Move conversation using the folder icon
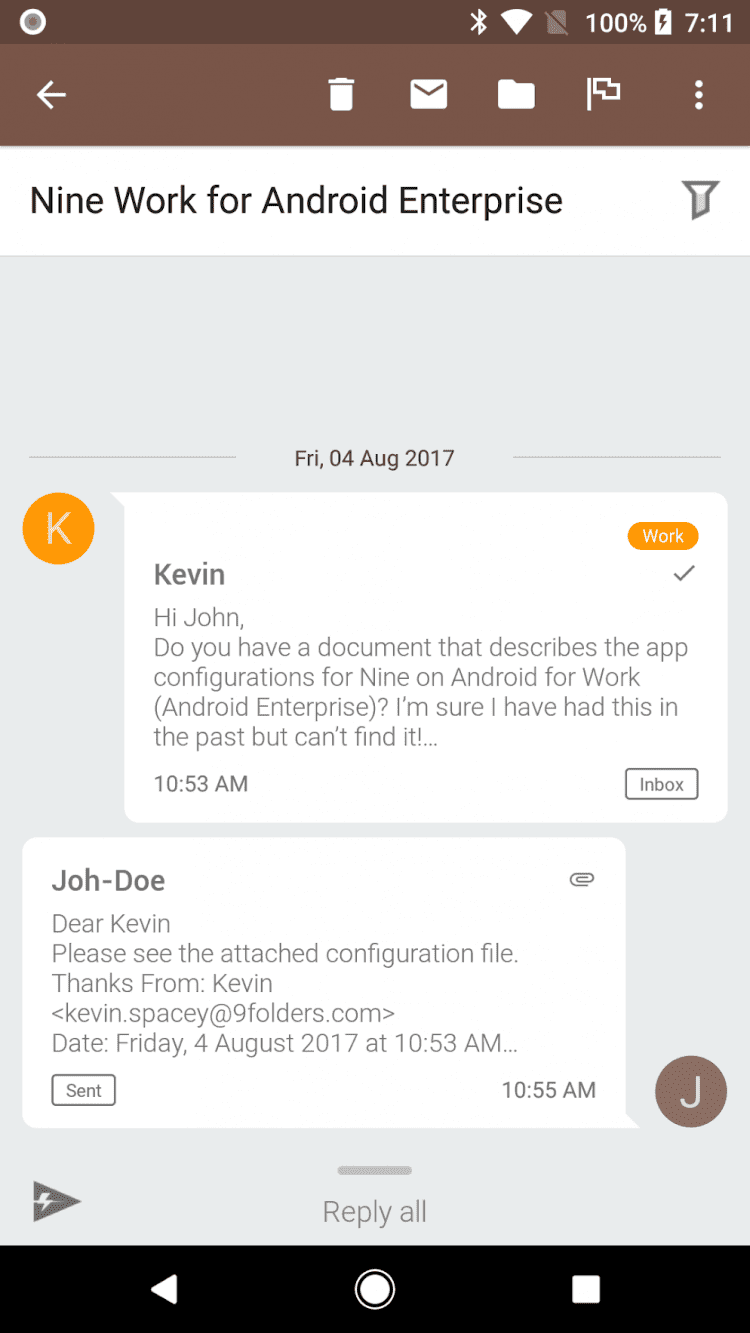This screenshot has height=1333, width=750. pos(516,95)
